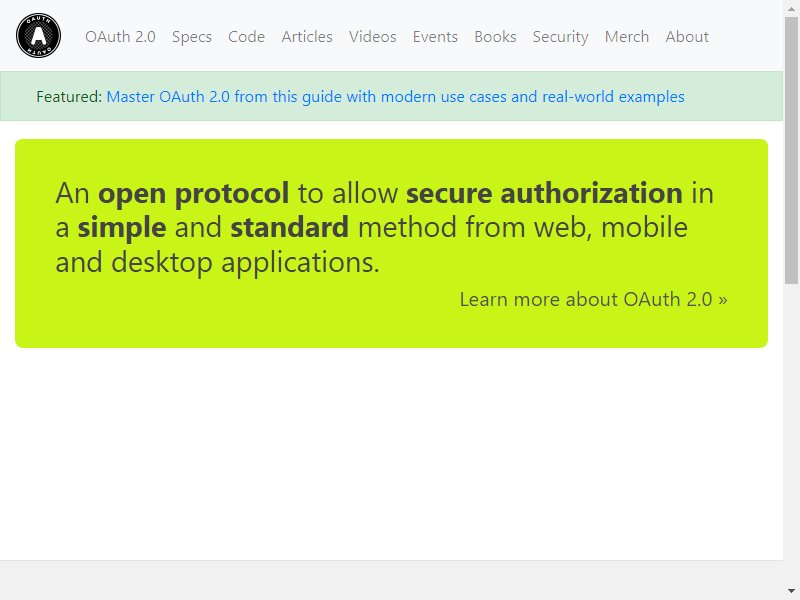Open the About page
Image resolution: width=800 pixels, height=600 pixels.
687,37
